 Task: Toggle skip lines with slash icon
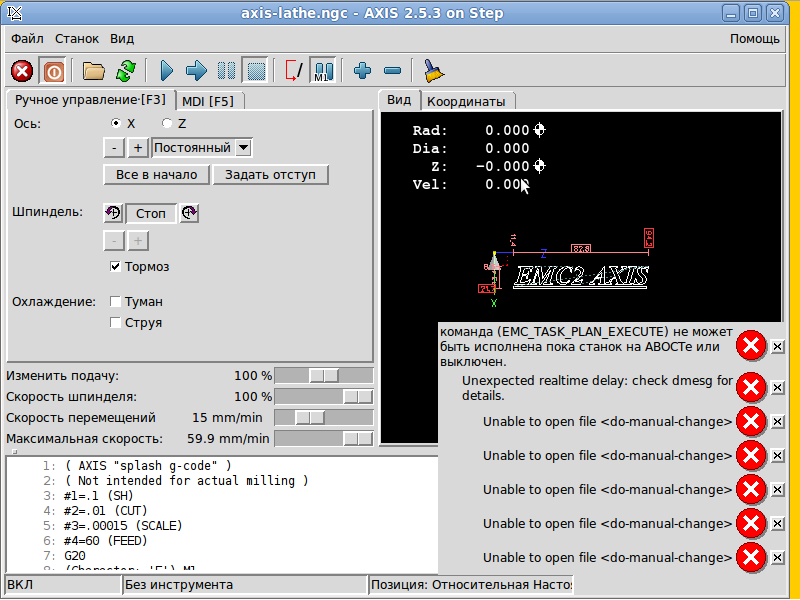[293, 71]
